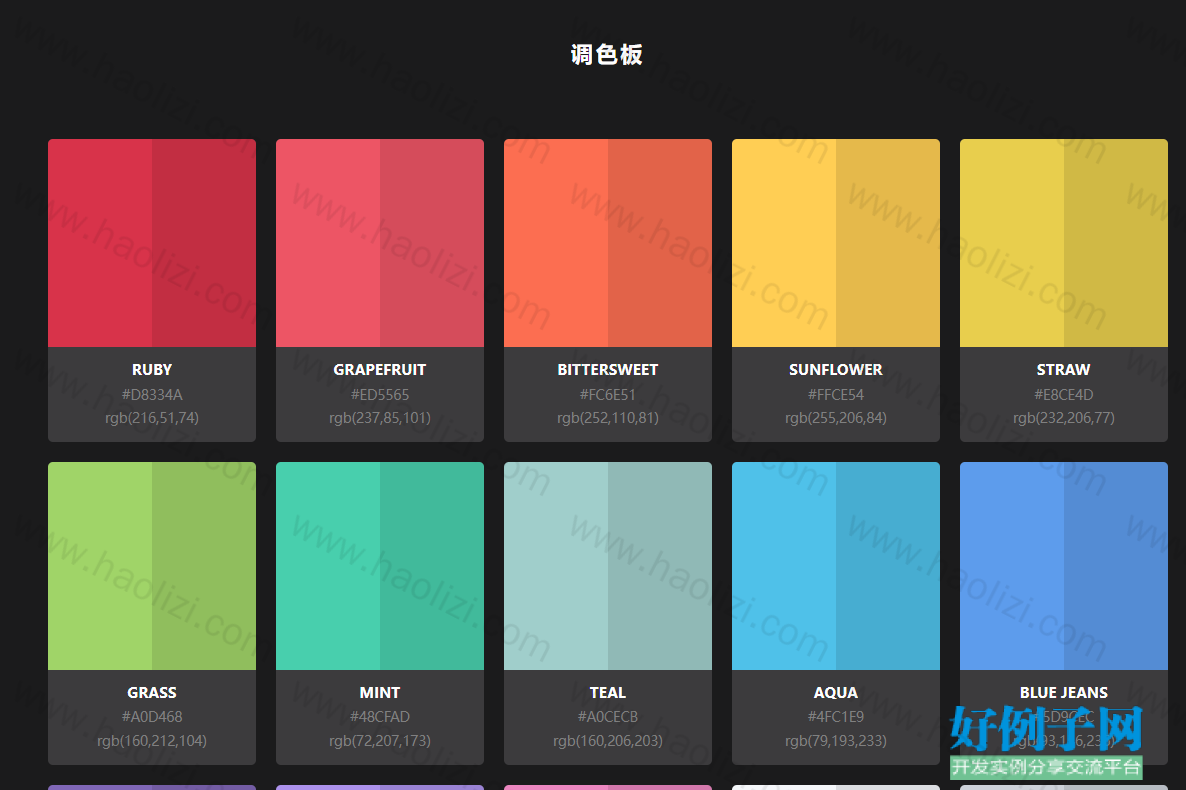
Task: Click the STRAW color name
Action: [x=1063, y=369]
